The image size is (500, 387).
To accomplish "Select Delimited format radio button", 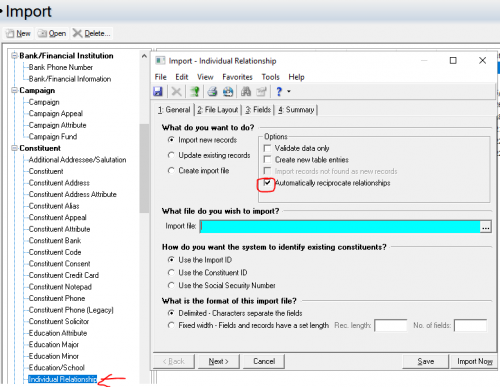I will pos(171,313).
